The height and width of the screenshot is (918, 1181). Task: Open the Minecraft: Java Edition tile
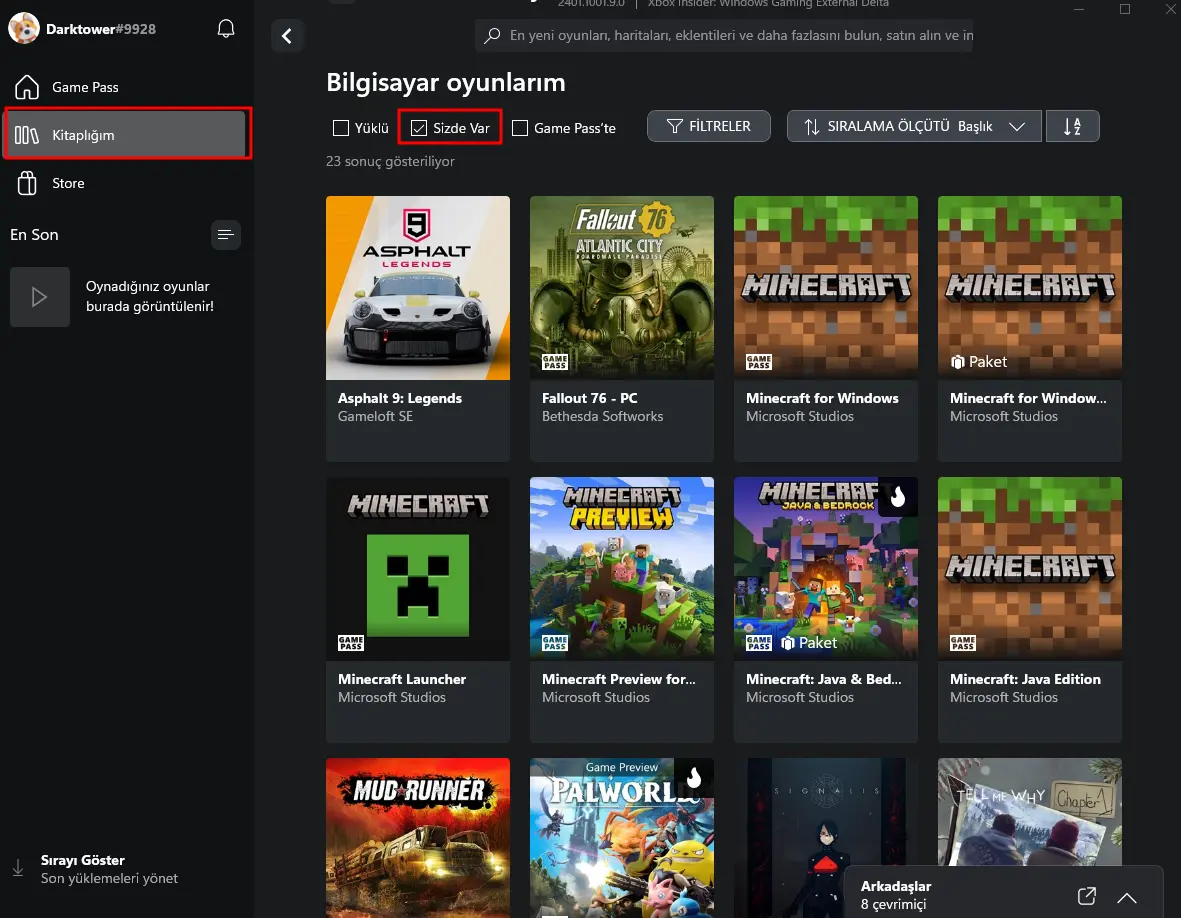click(1030, 609)
